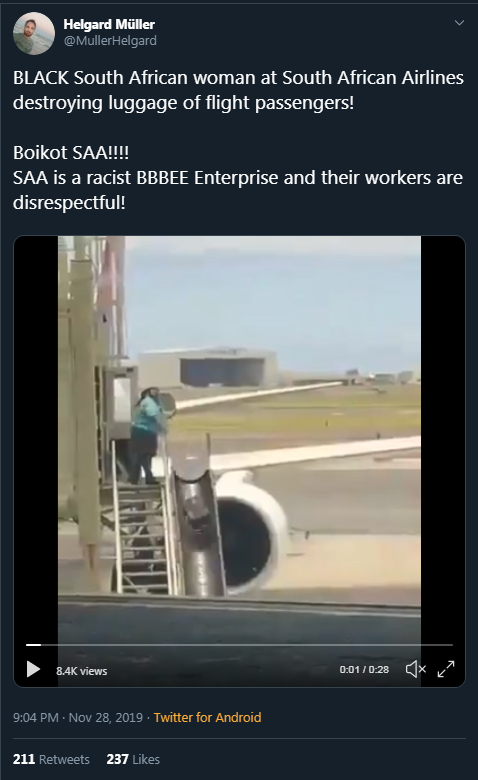Open the @MullerHelgard handle link
Viewport: 478px width, 780px height.
[110, 41]
